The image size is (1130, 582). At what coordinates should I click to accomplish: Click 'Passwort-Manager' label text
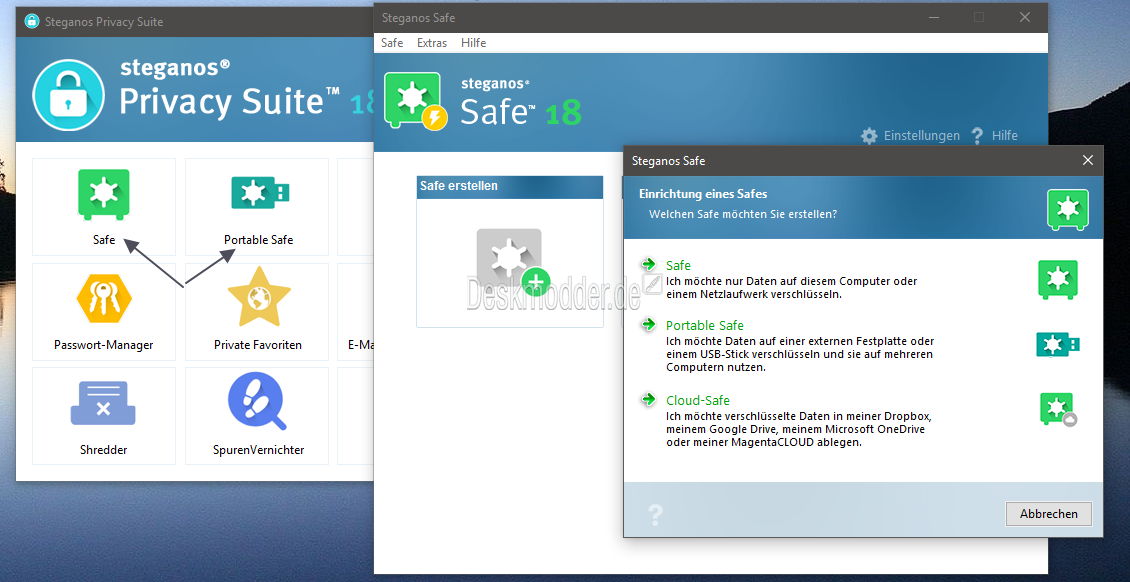point(104,345)
